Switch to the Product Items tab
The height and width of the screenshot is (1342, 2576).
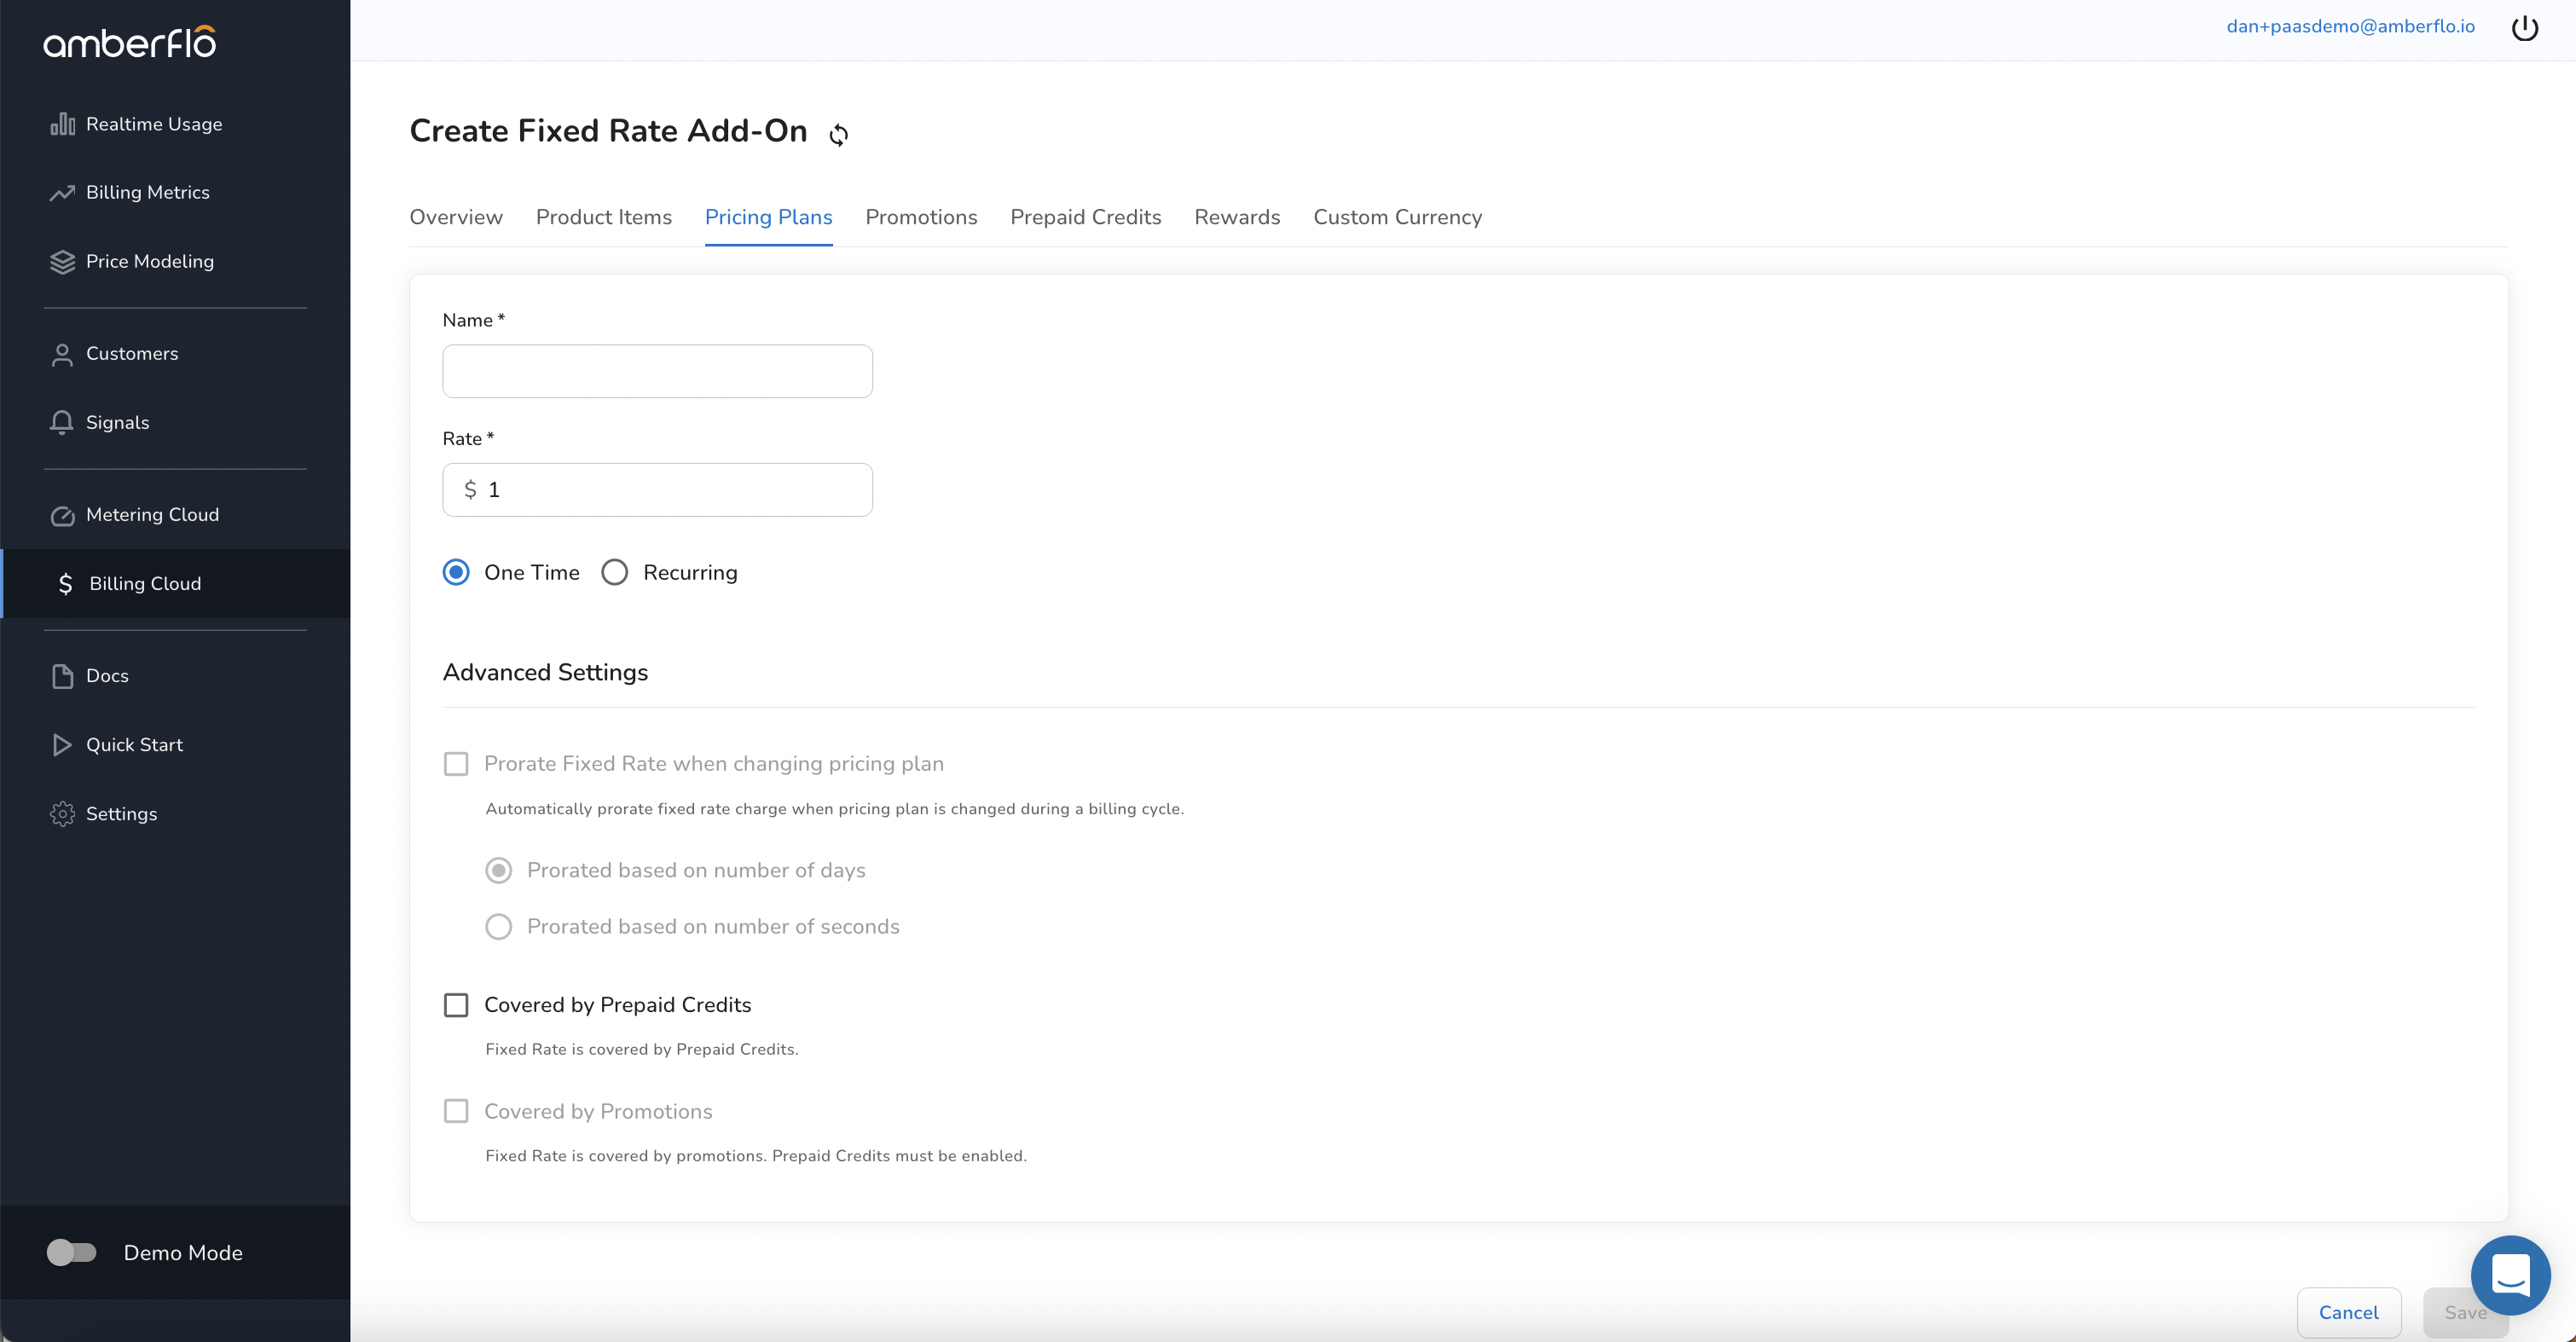[603, 218]
